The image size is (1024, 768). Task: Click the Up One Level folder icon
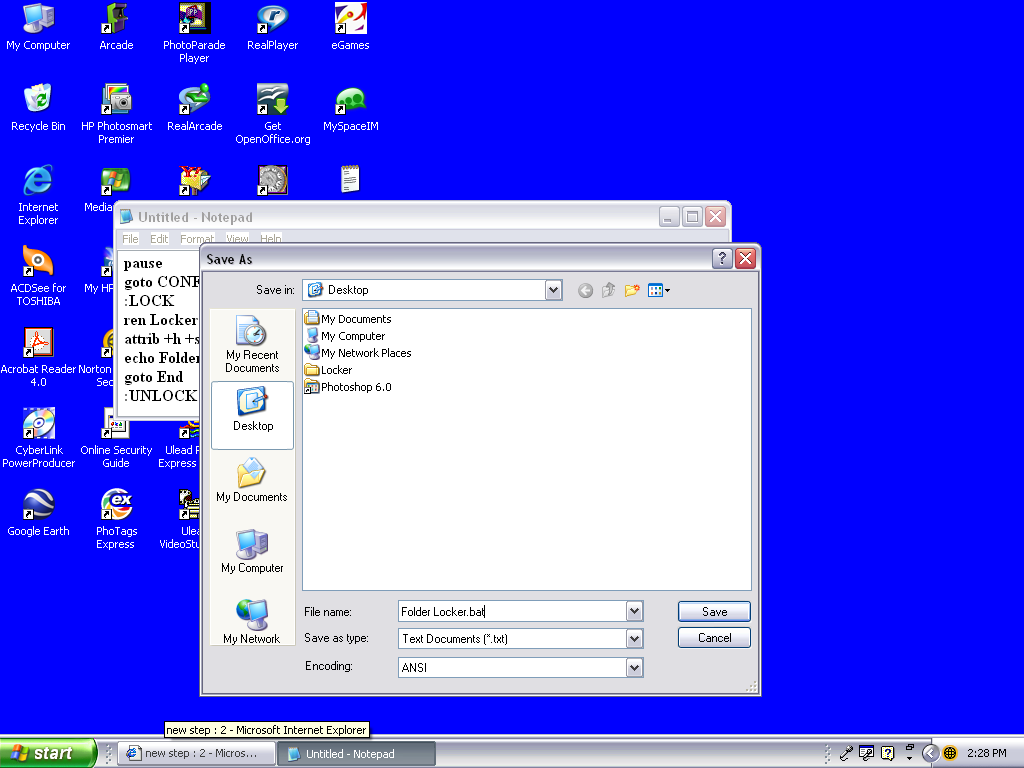608,290
